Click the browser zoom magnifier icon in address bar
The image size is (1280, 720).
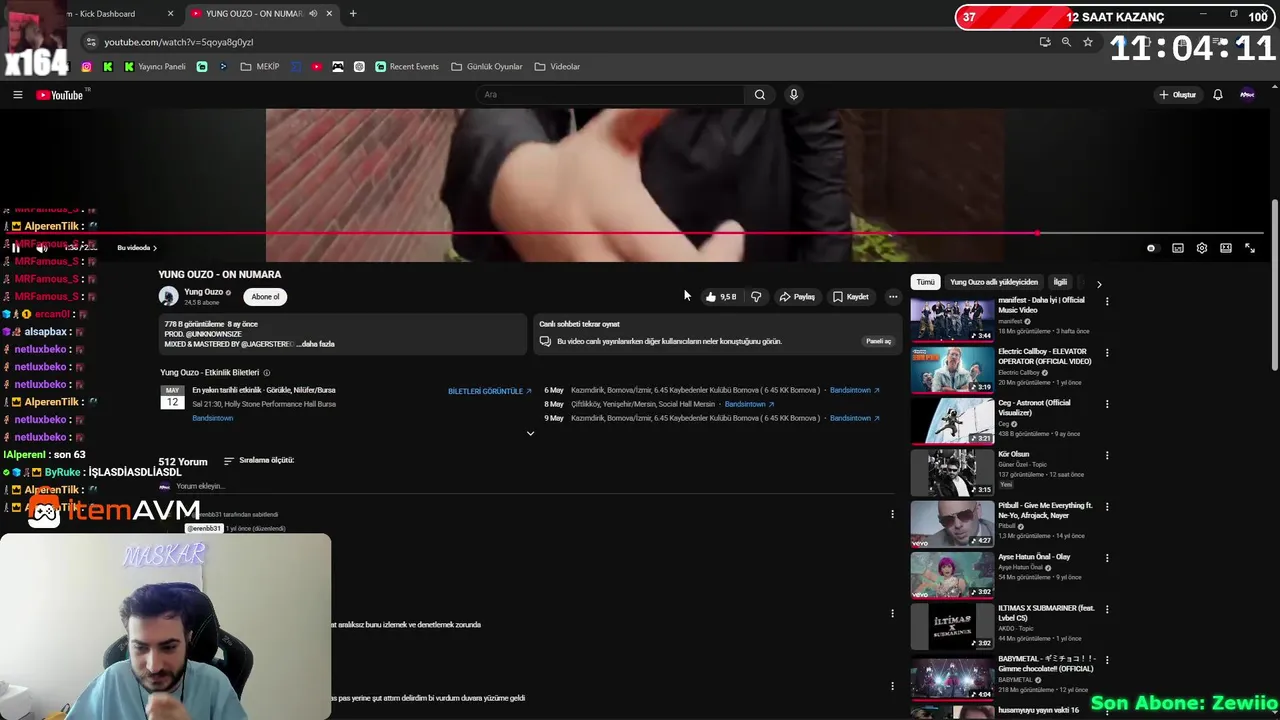click(x=1066, y=42)
